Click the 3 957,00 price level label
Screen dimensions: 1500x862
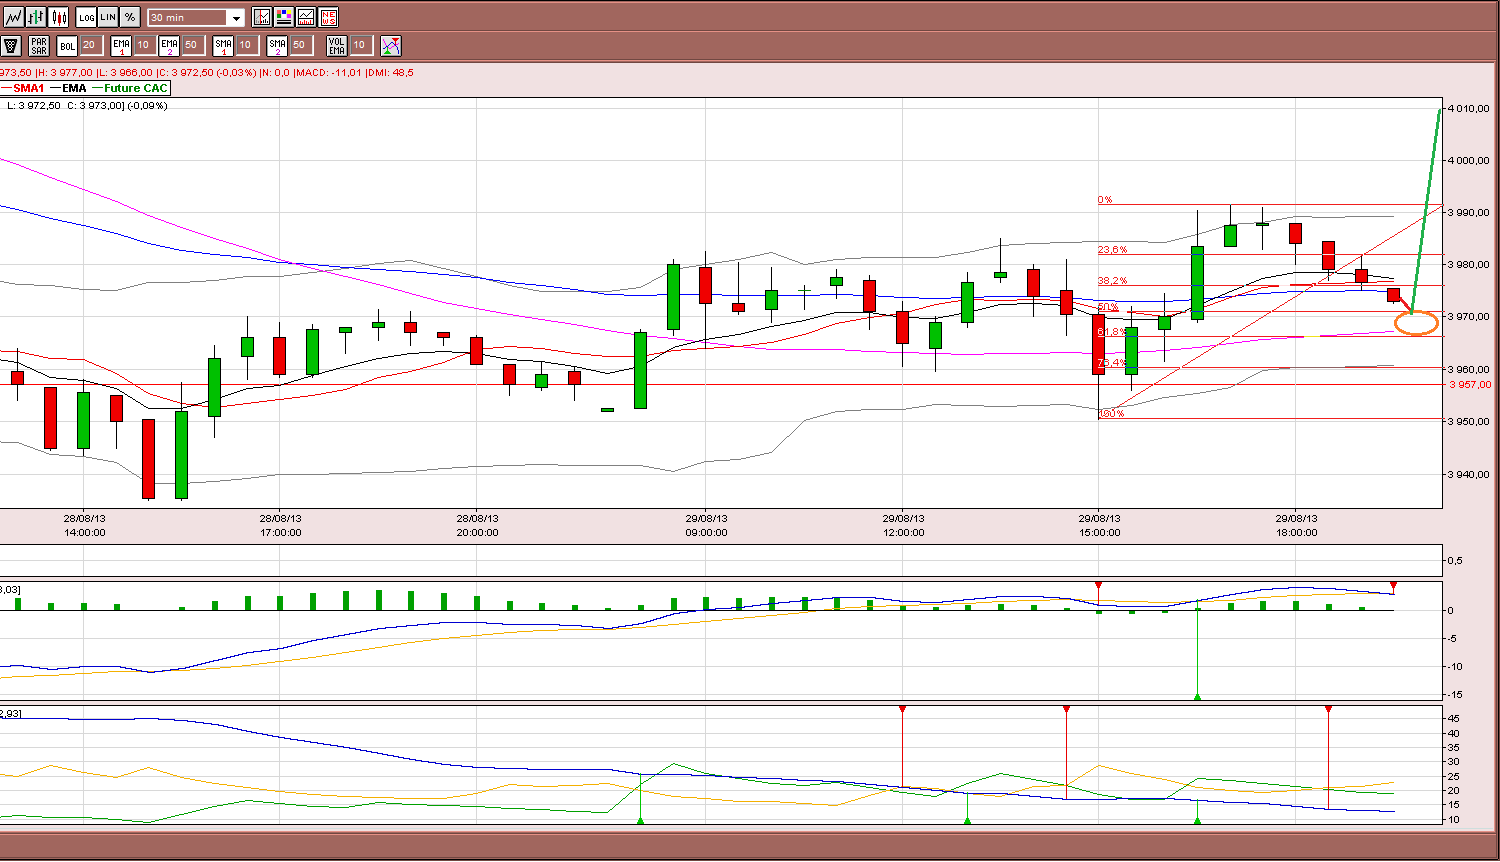pos(1470,384)
